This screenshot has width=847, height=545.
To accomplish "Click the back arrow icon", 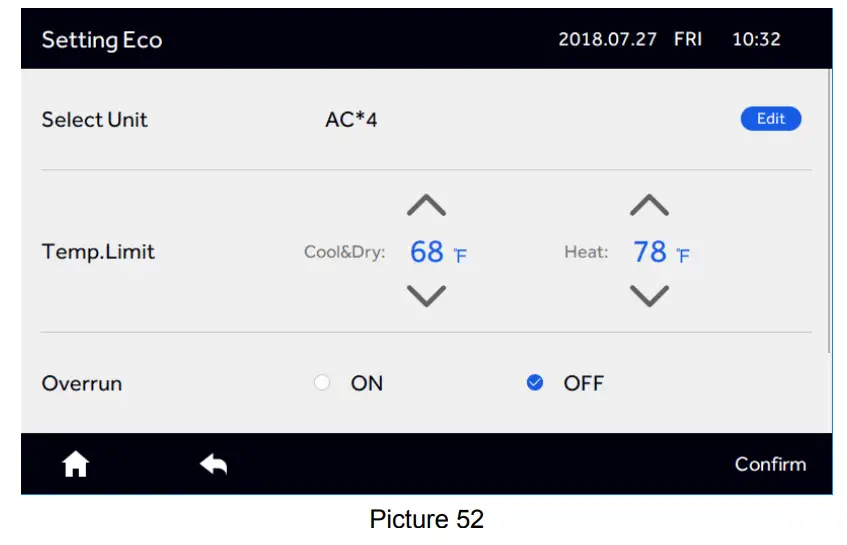I will click(213, 463).
